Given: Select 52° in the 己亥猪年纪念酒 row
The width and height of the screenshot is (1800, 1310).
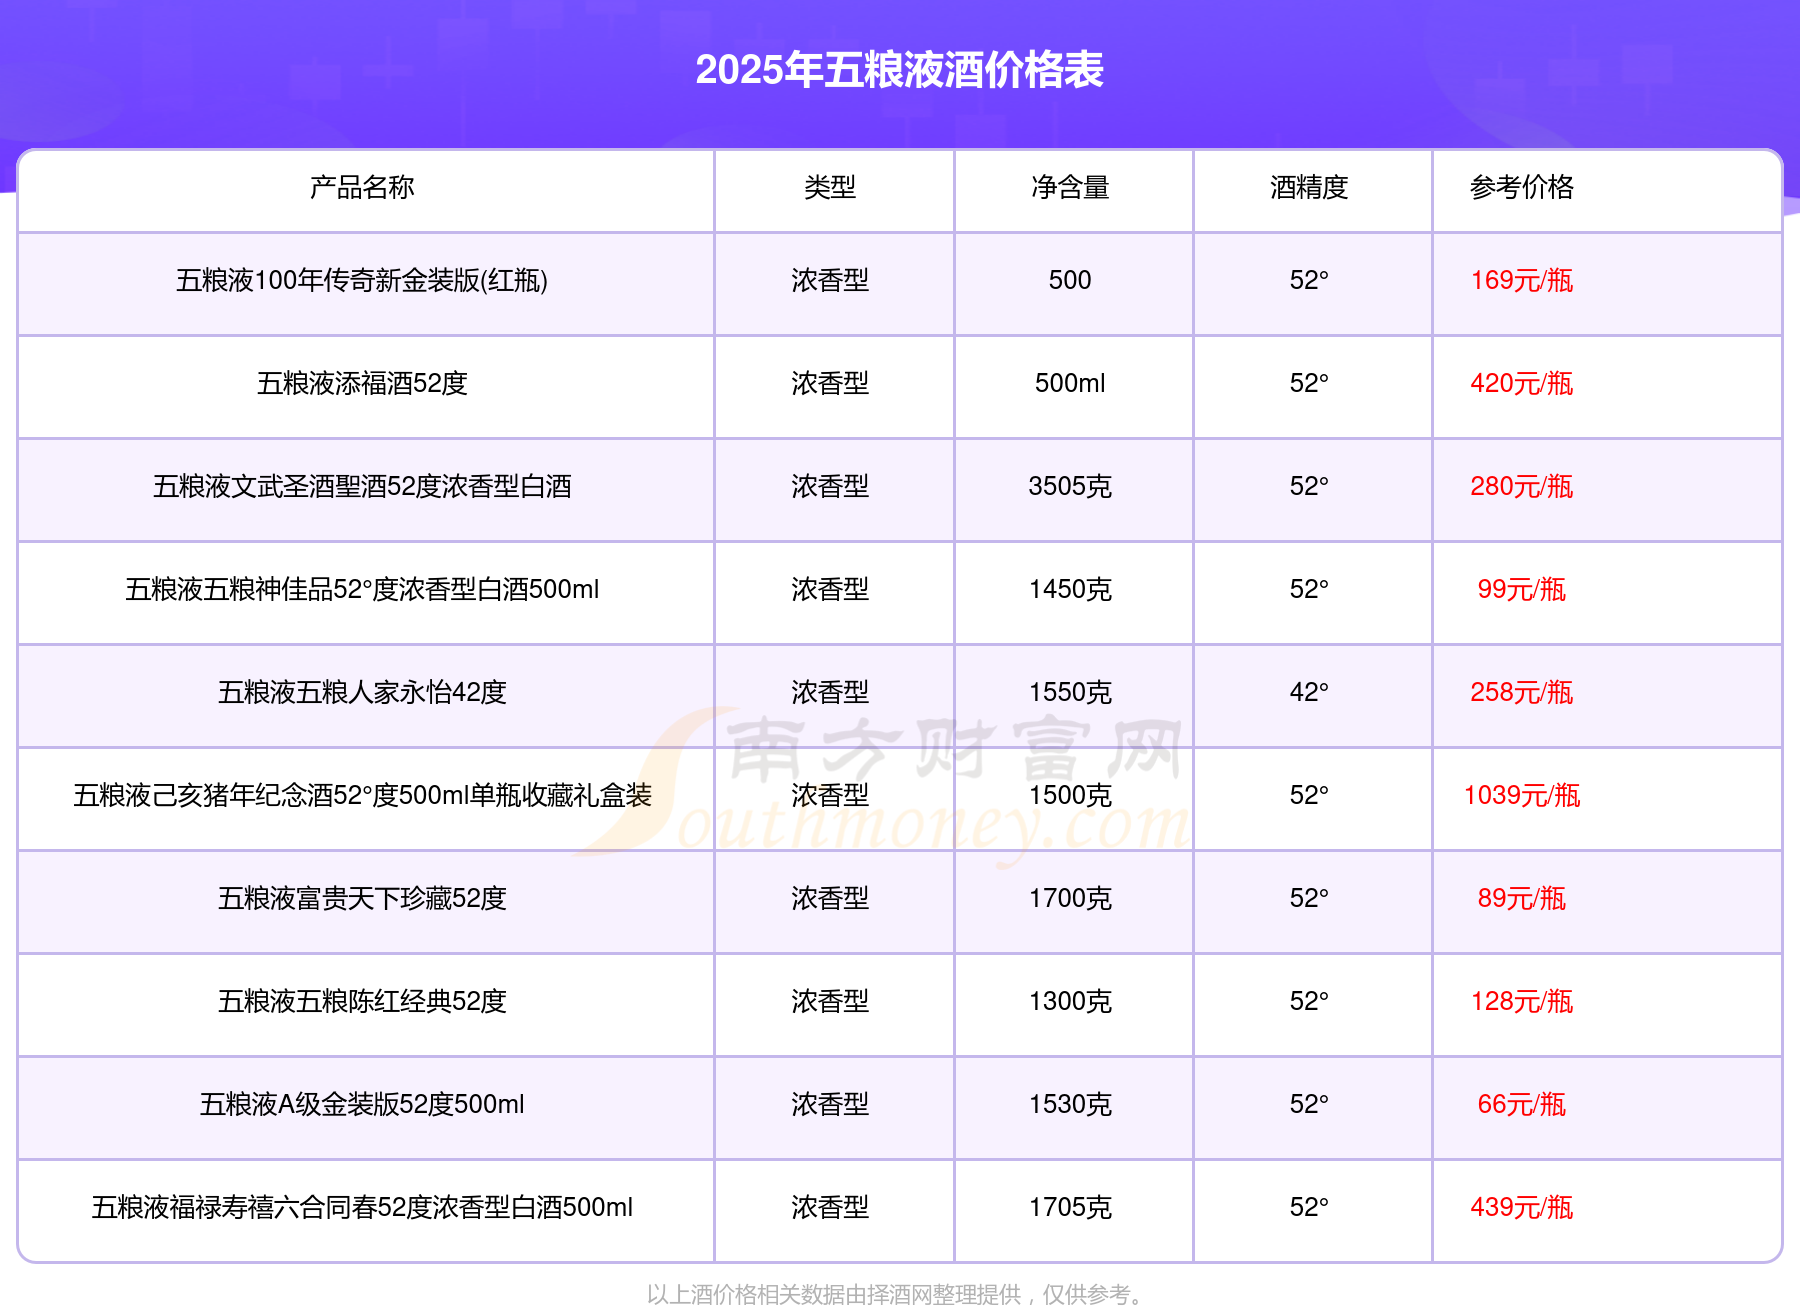Looking at the screenshot, I should (1309, 795).
